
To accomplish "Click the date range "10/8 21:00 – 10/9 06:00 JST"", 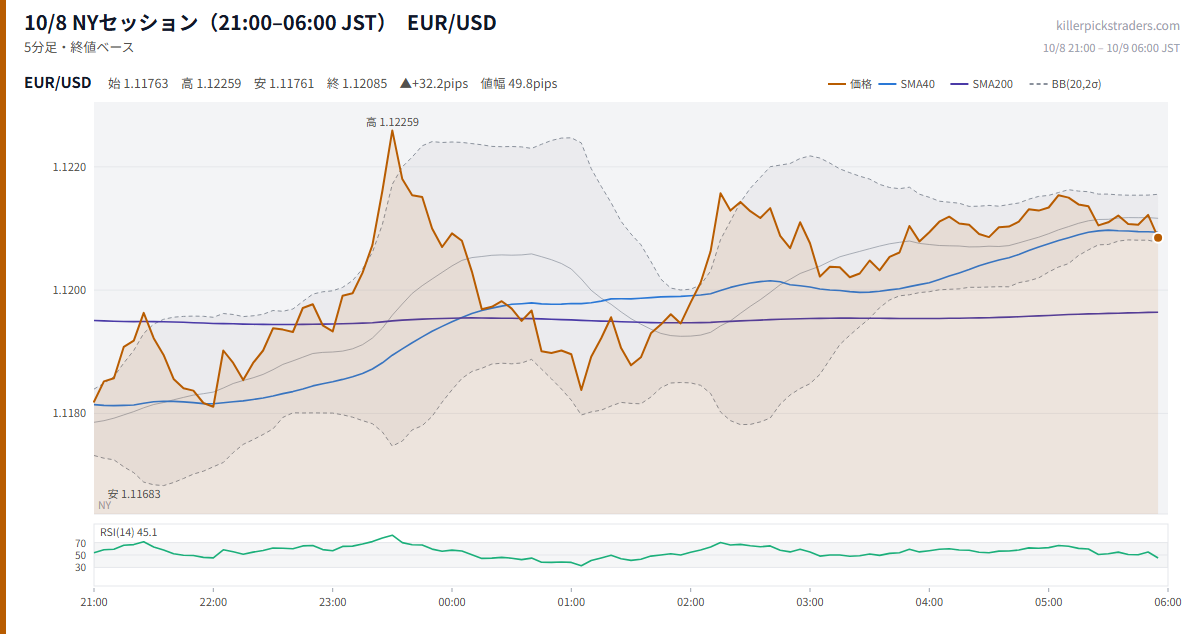I will (x=1111, y=48).
